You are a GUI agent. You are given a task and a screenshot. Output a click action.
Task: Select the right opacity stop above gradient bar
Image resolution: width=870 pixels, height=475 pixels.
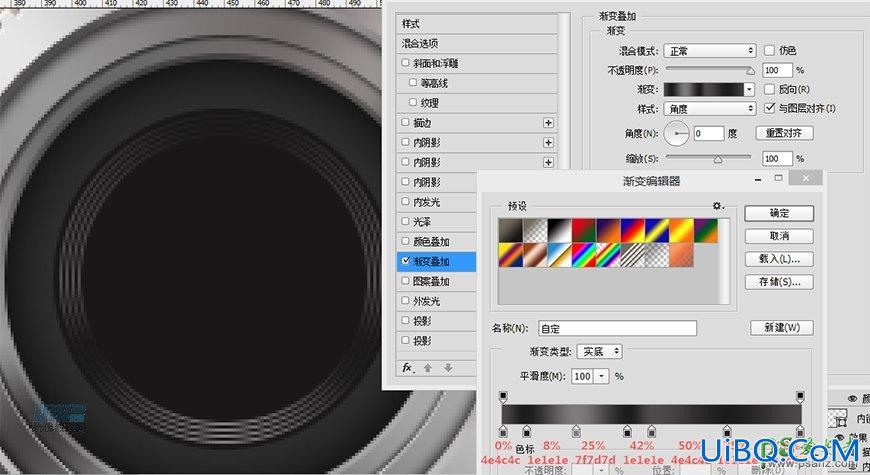(800, 396)
